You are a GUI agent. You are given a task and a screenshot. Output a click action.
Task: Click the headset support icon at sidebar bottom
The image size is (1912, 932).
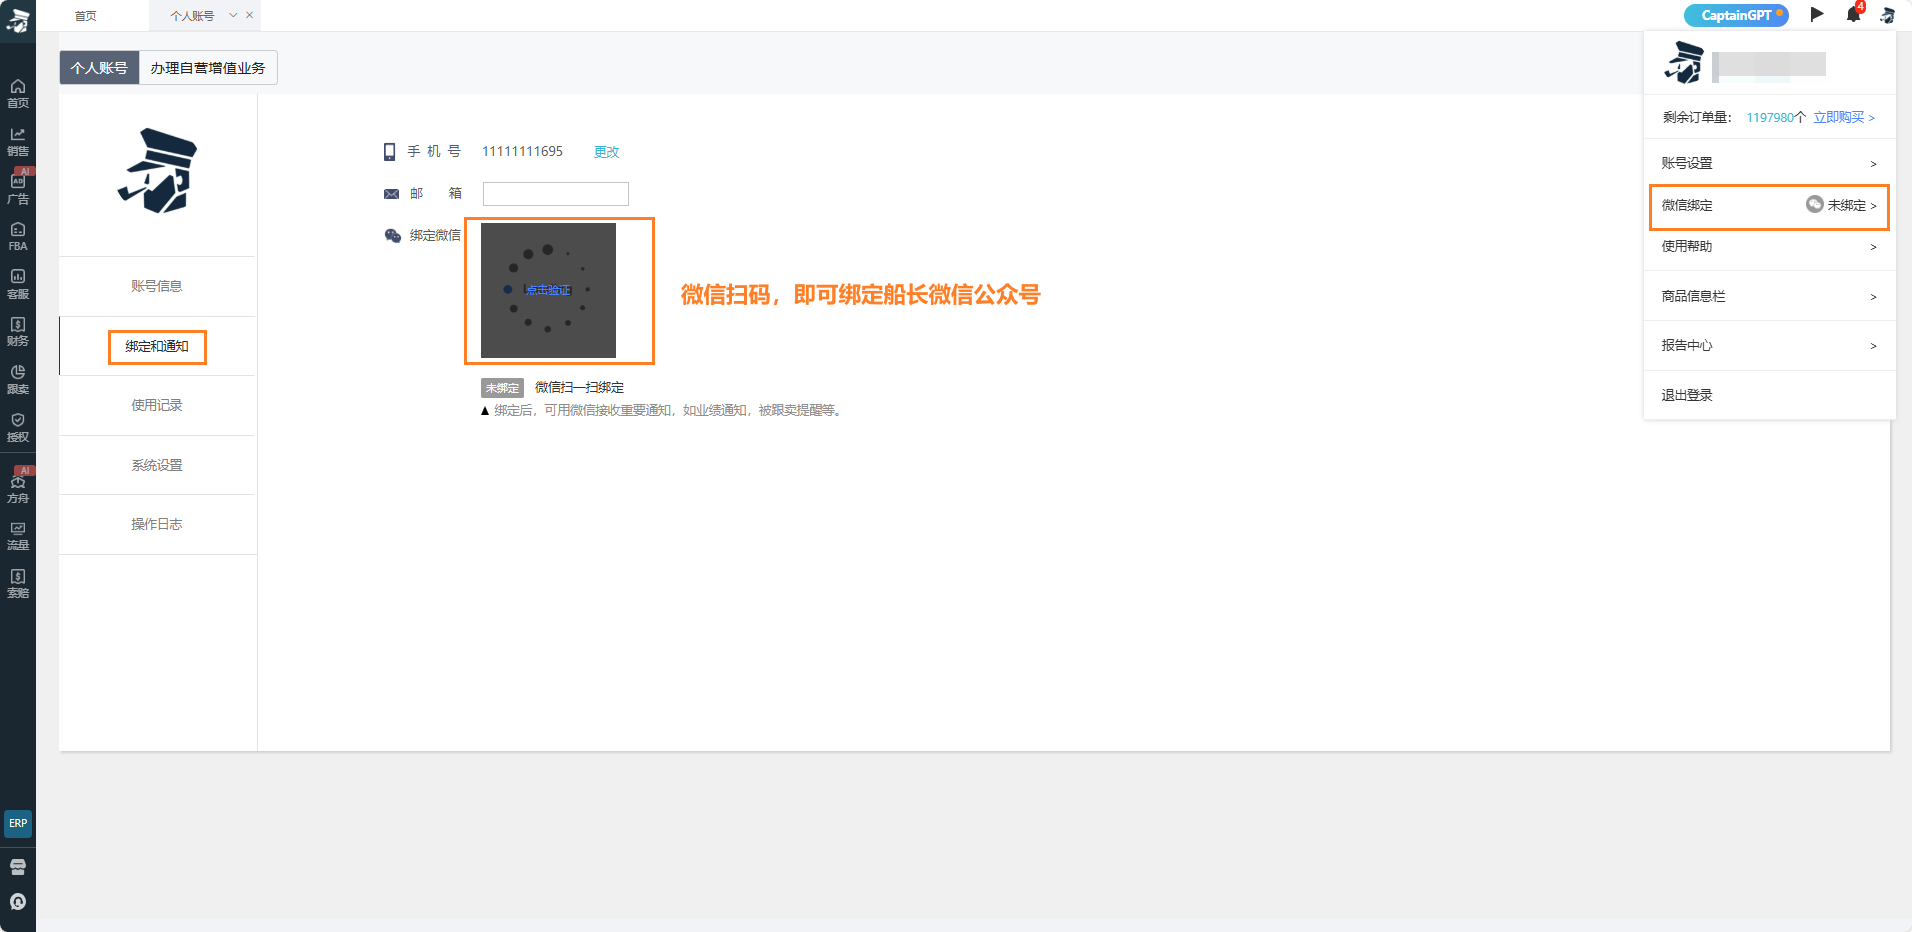click(18, 902)
